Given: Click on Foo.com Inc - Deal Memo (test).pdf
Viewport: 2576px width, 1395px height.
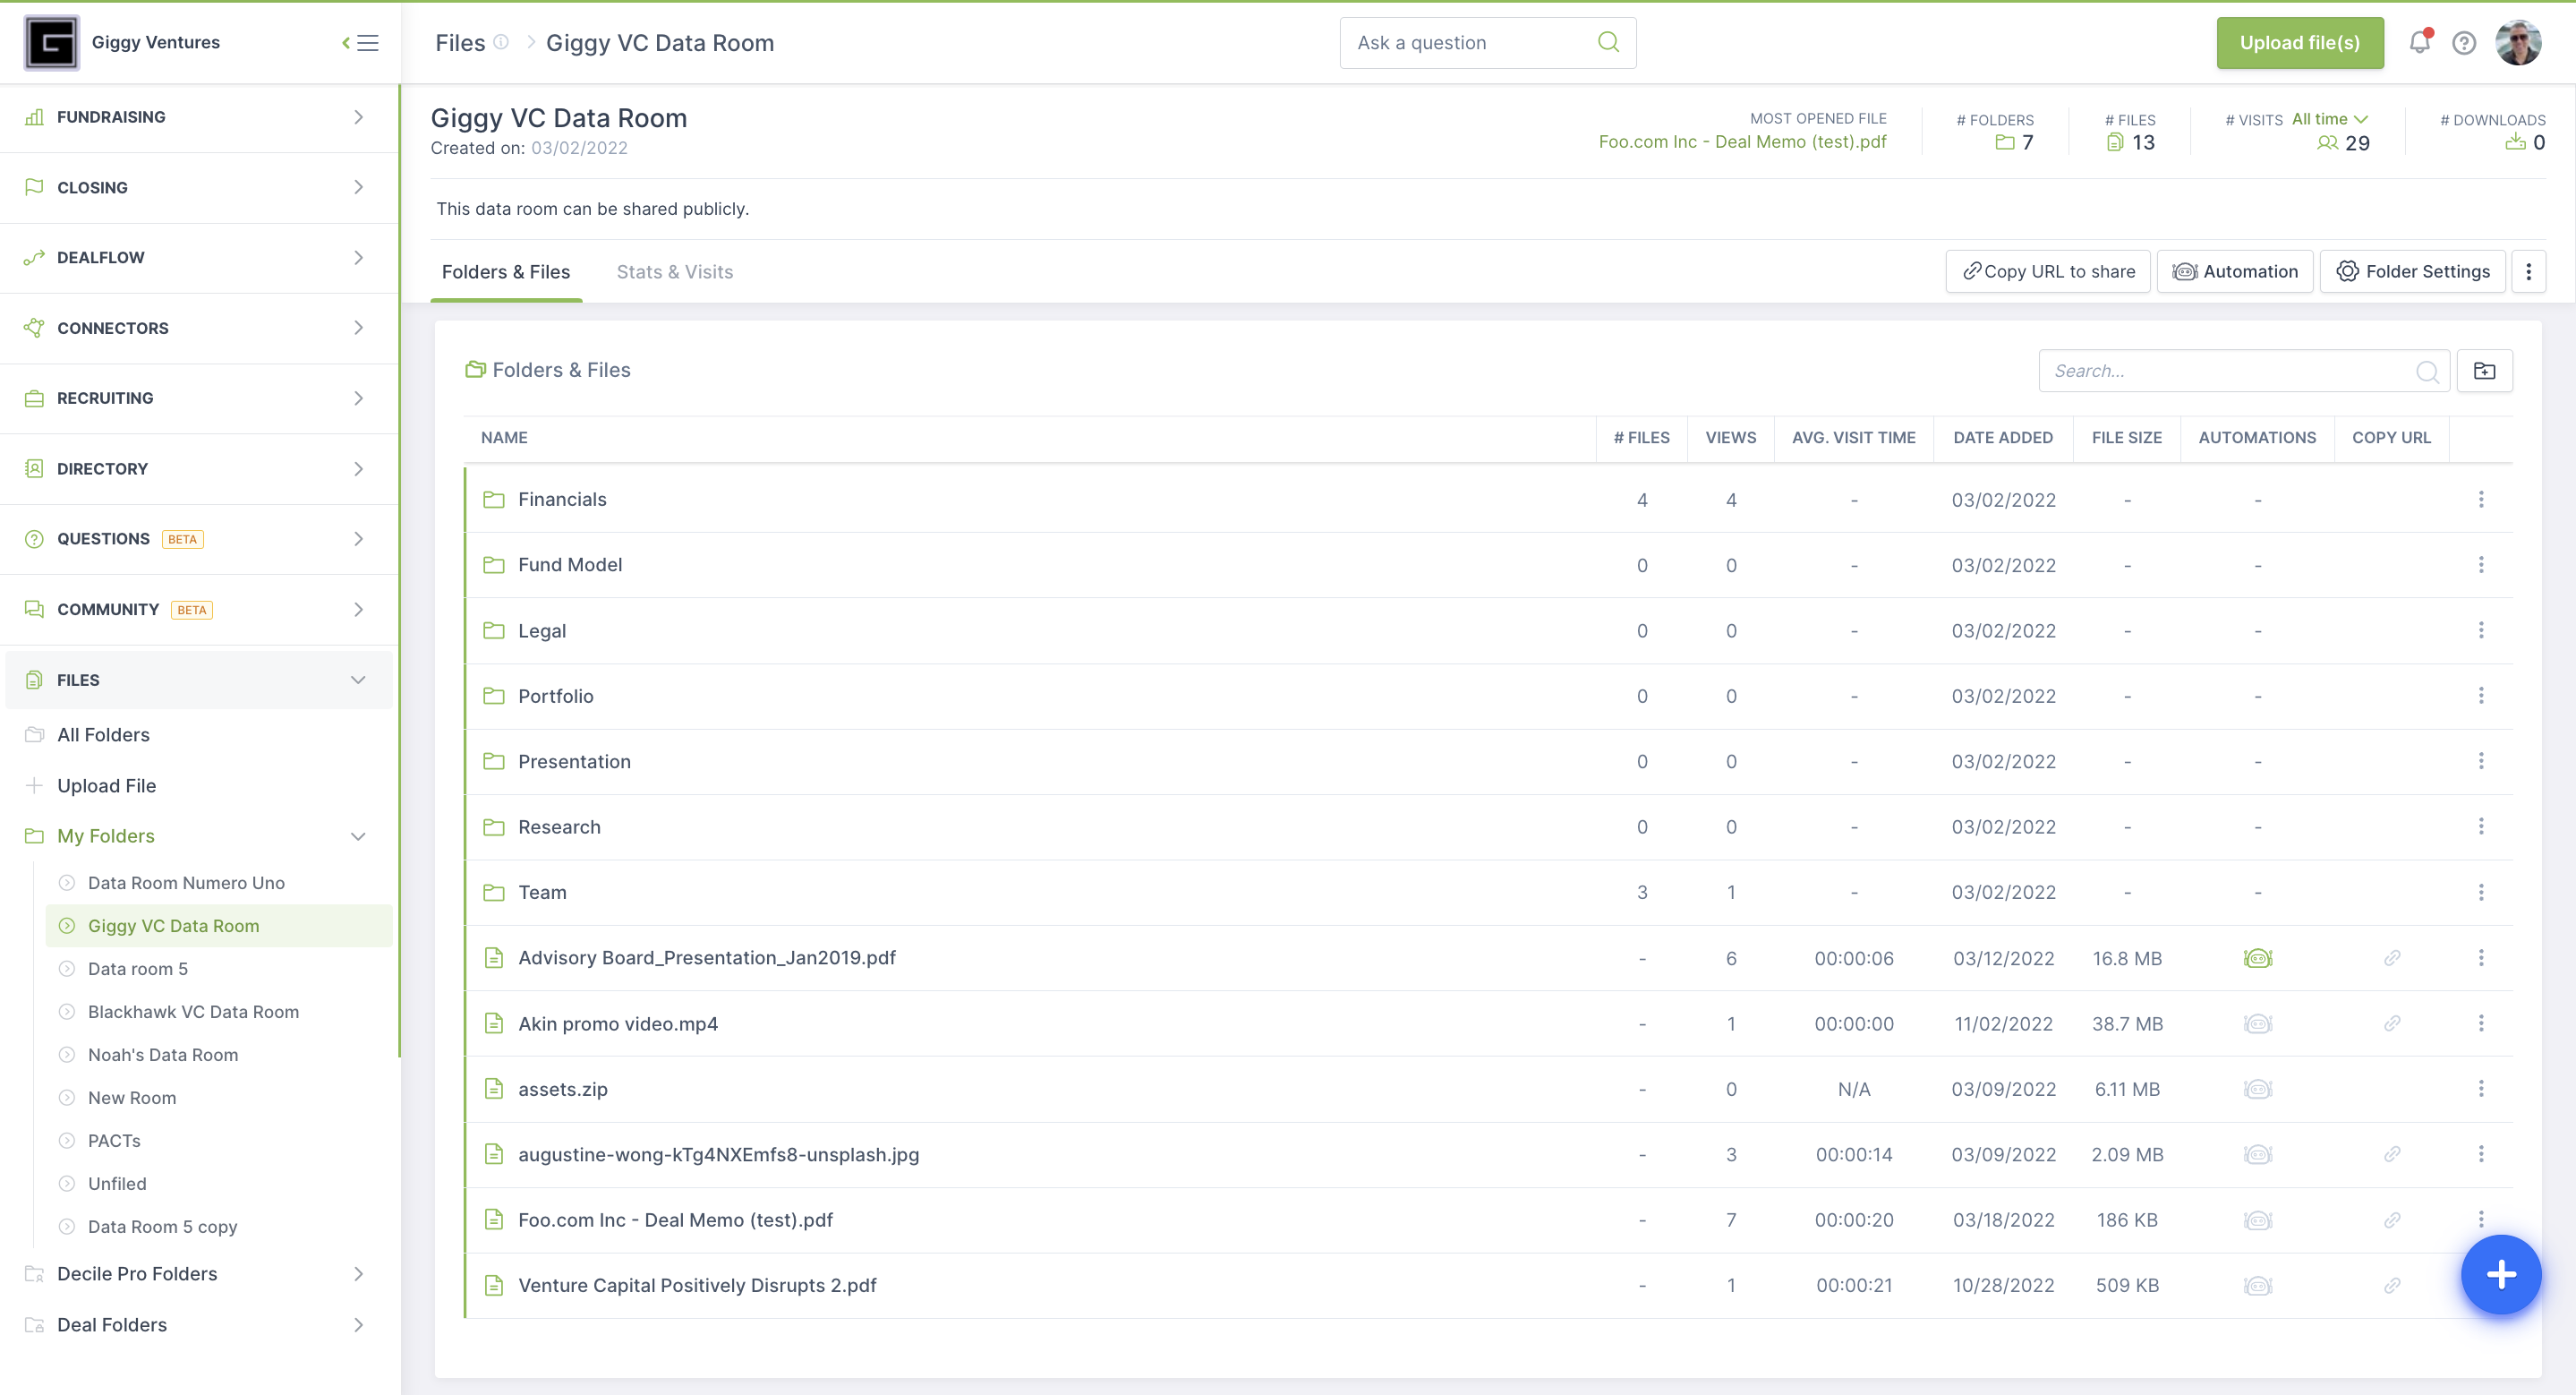Looking at the screenshot, I should [675, 1220].
